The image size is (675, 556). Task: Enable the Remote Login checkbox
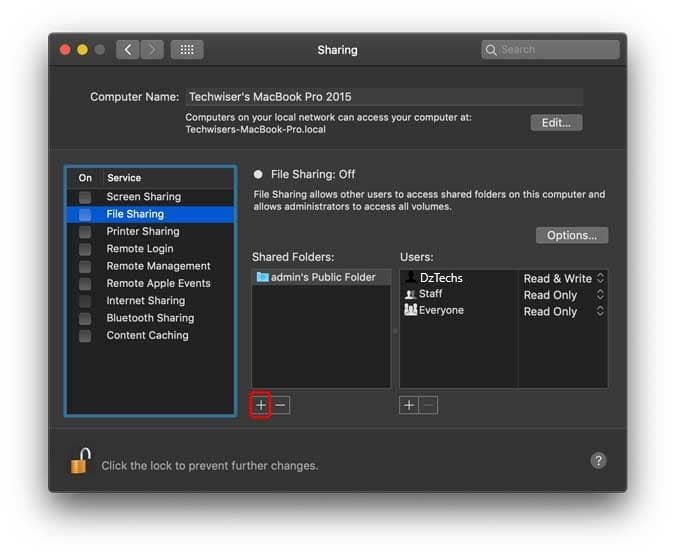point(85,249)
